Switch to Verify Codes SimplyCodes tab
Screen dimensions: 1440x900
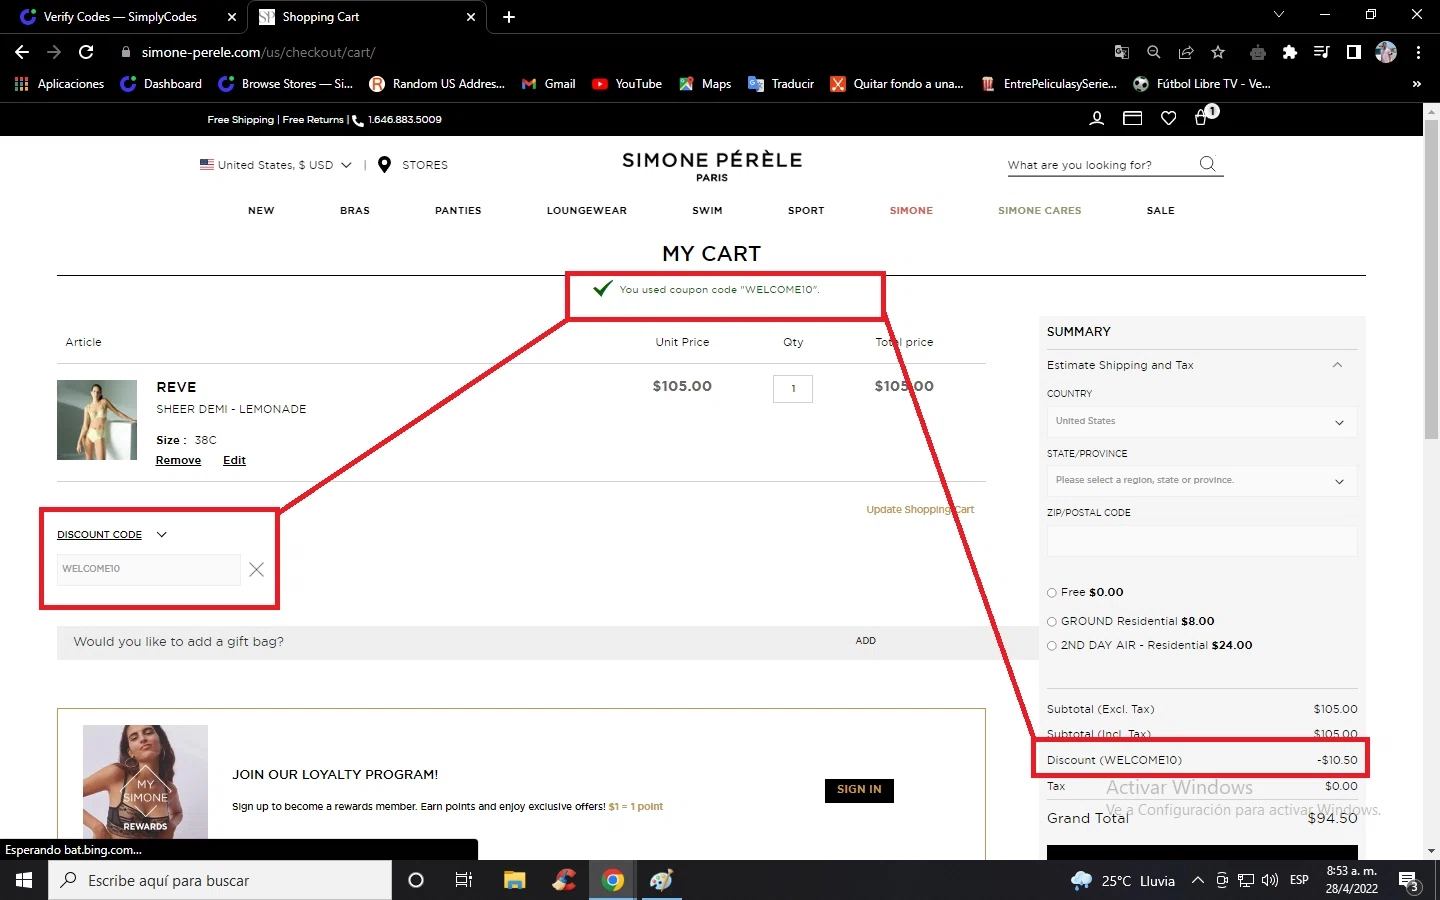pos(120,17)
